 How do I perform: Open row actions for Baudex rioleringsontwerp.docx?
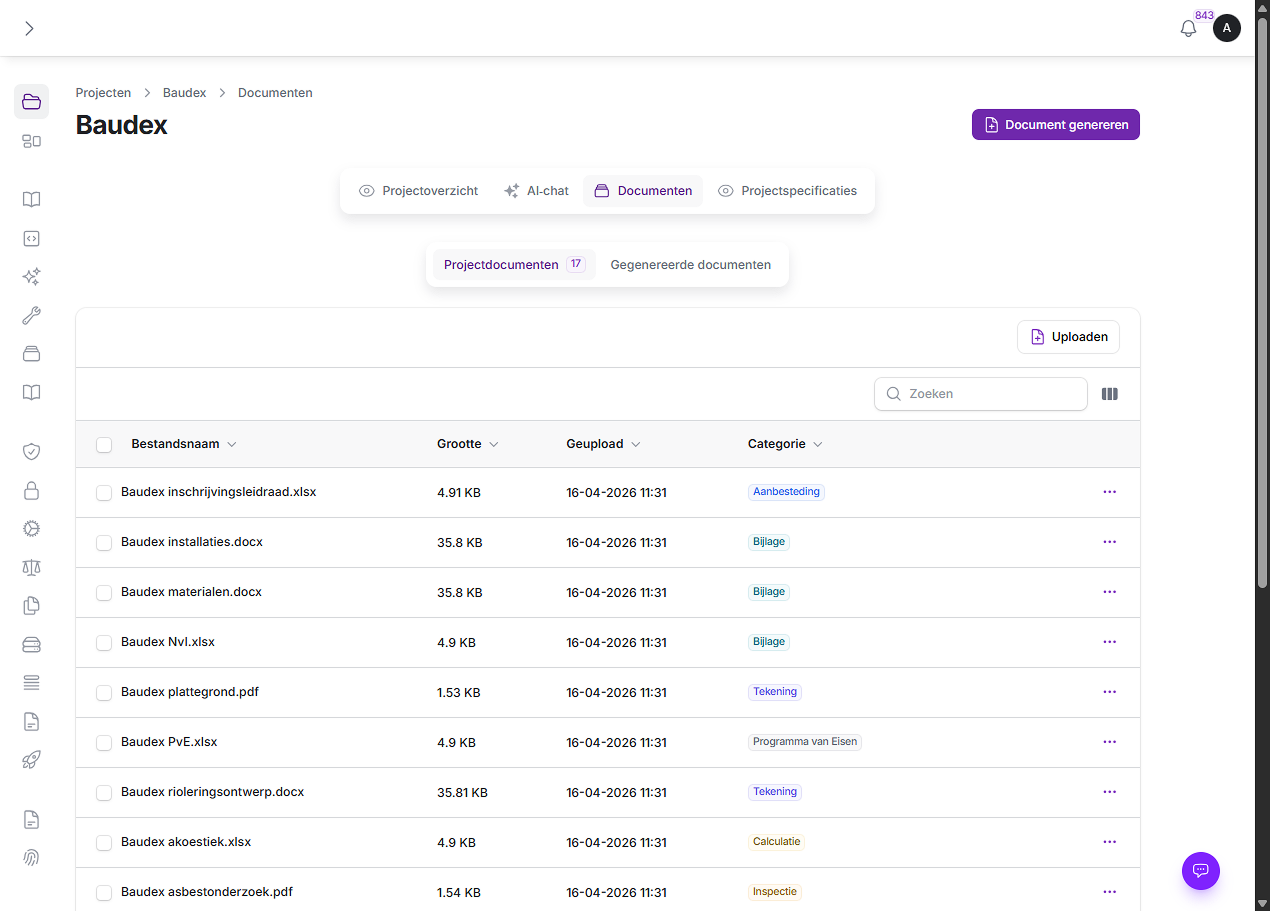(1109, 792)
